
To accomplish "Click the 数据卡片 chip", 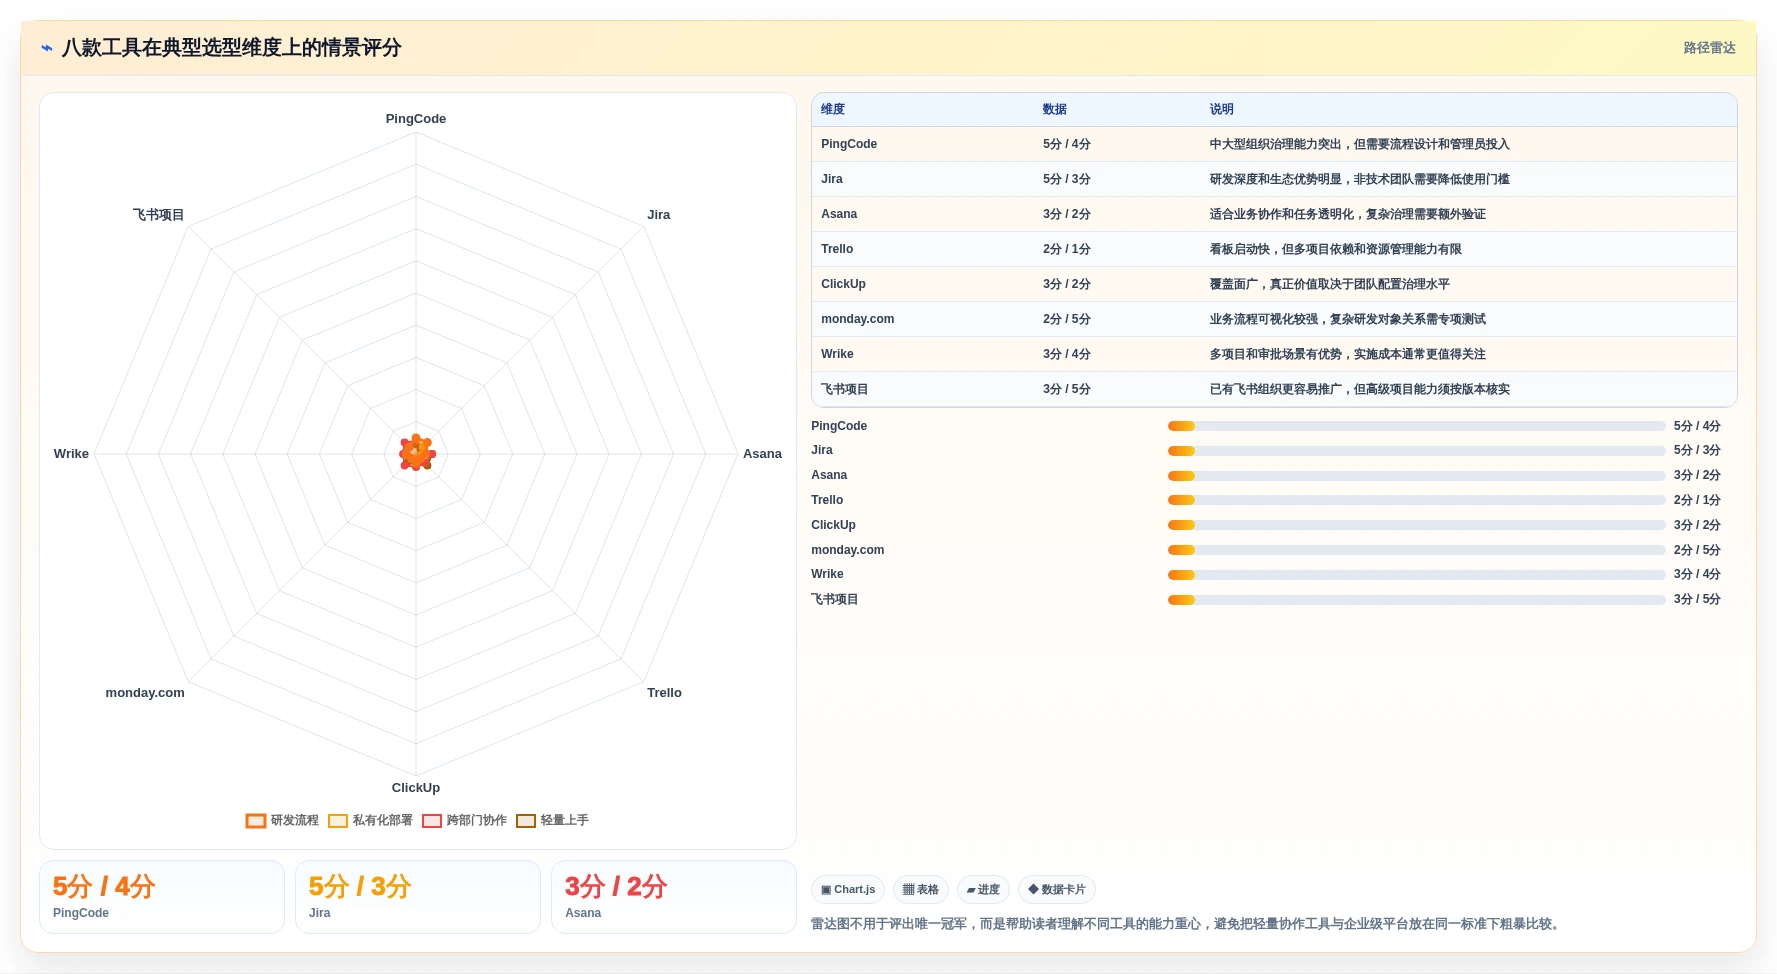I will pyautogui.click(x=1056, y=889).
